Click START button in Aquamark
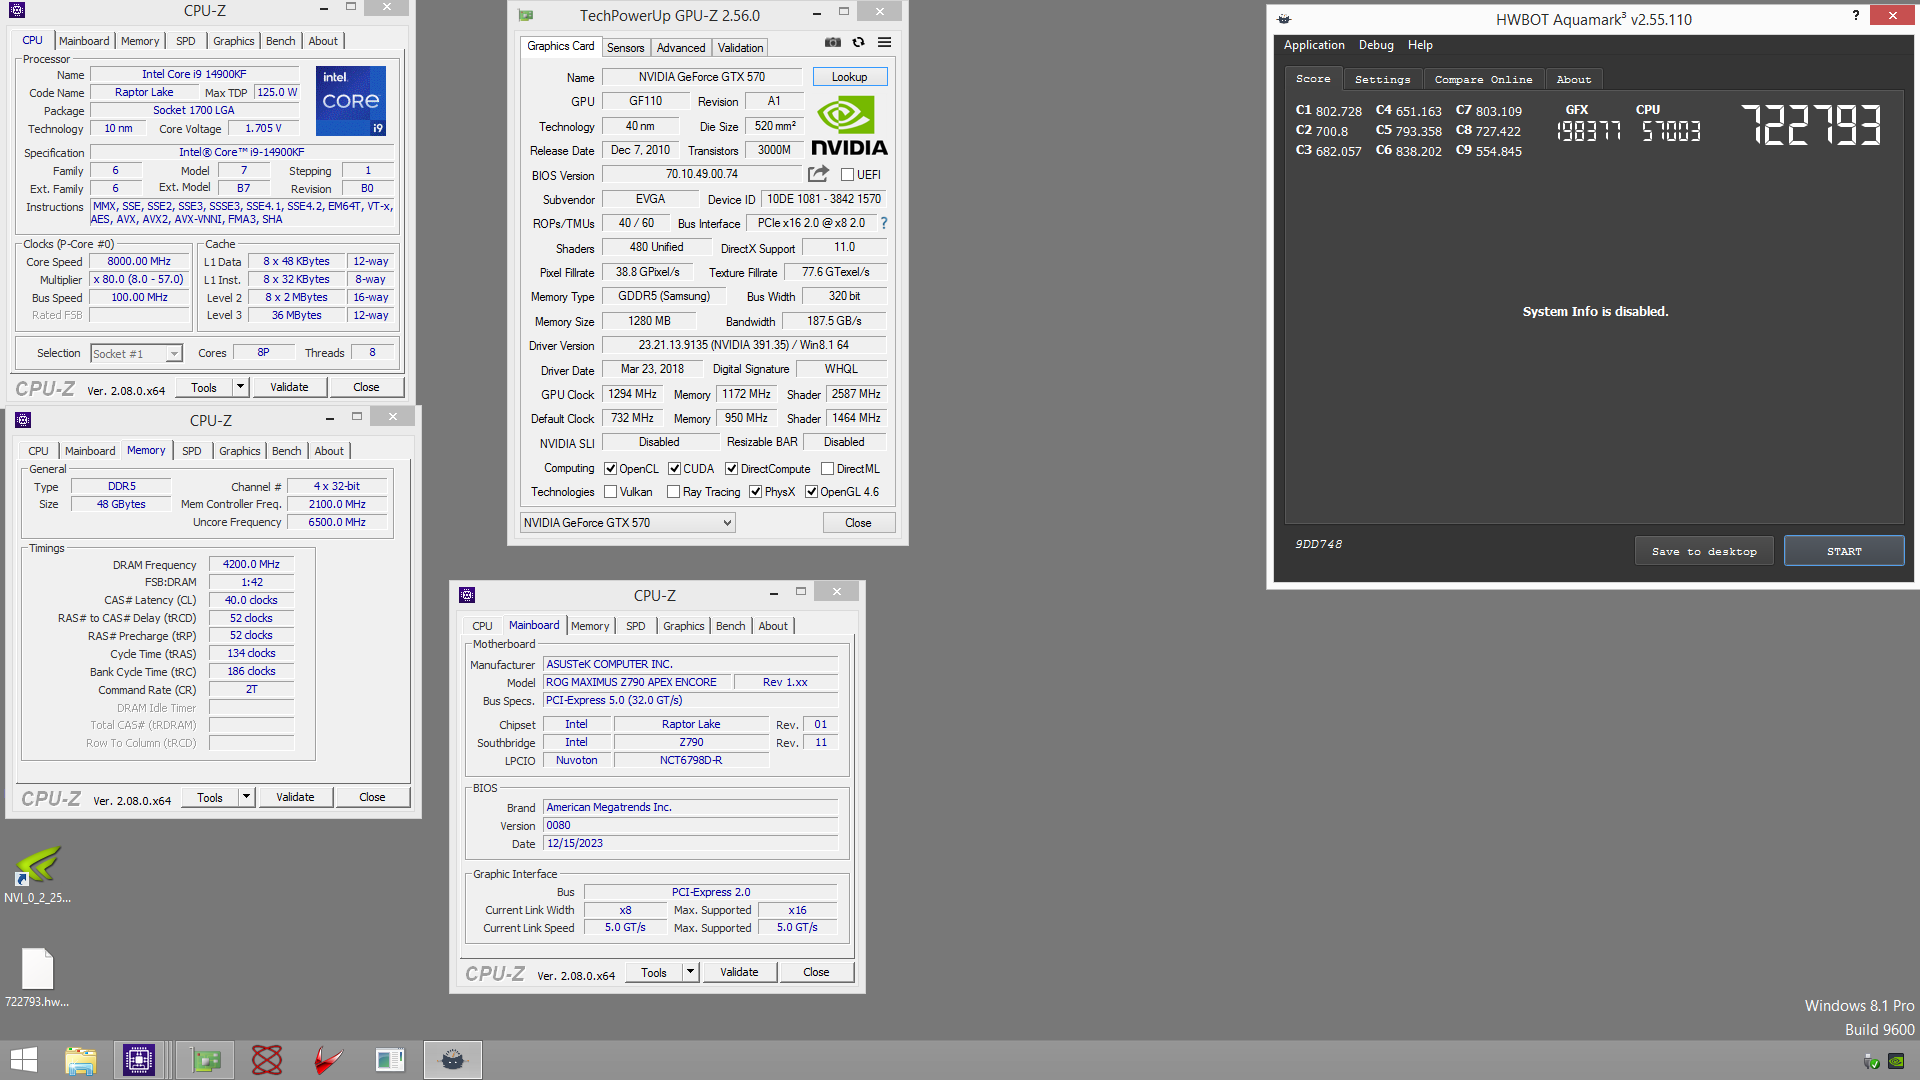Screen dimensions: 1920x1080 [x=1844, y=551]
